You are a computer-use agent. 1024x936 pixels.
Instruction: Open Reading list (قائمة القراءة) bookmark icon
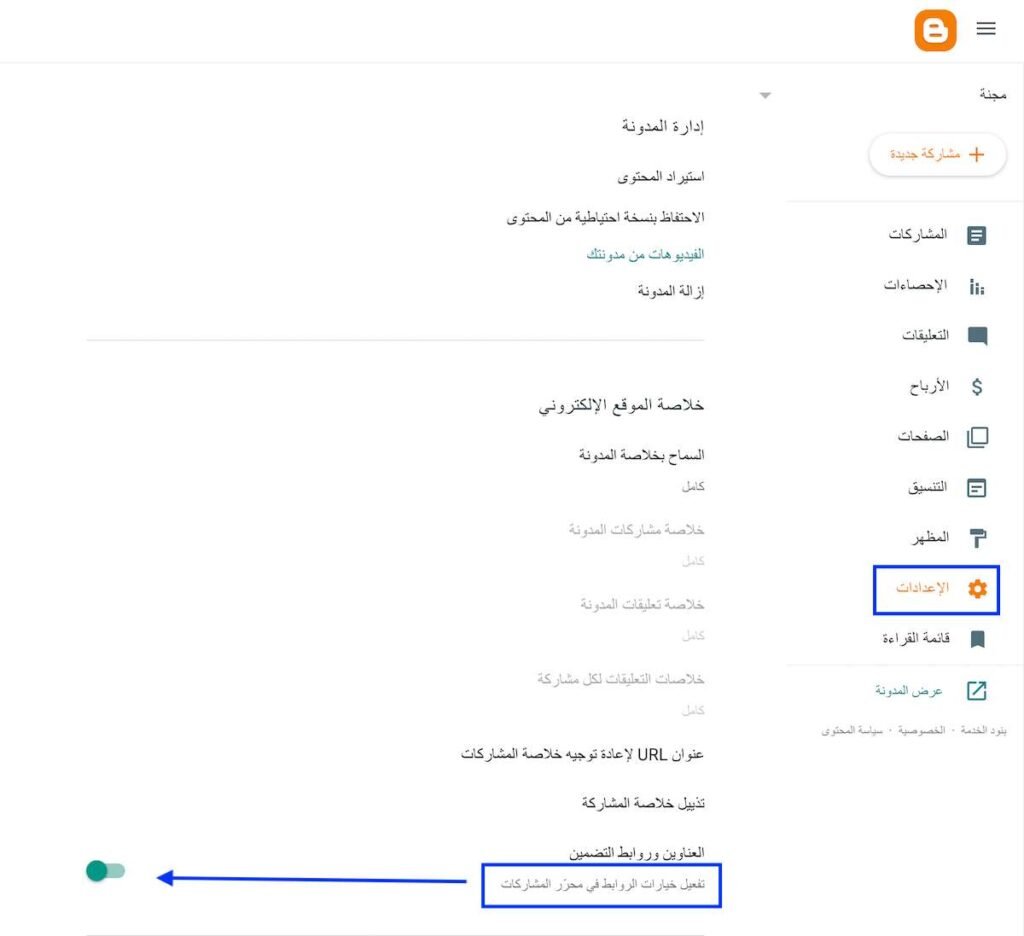tap(977, 639)
